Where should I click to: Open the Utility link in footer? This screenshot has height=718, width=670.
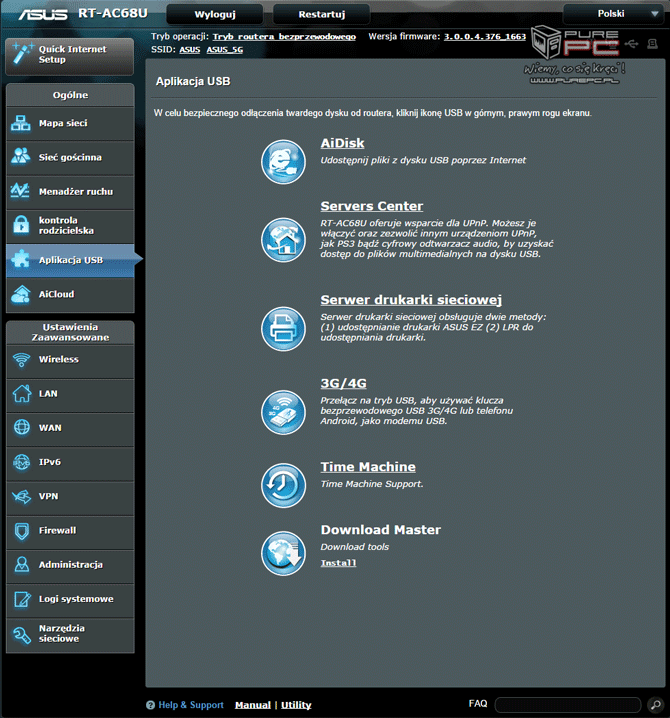[x=296, y=705]
